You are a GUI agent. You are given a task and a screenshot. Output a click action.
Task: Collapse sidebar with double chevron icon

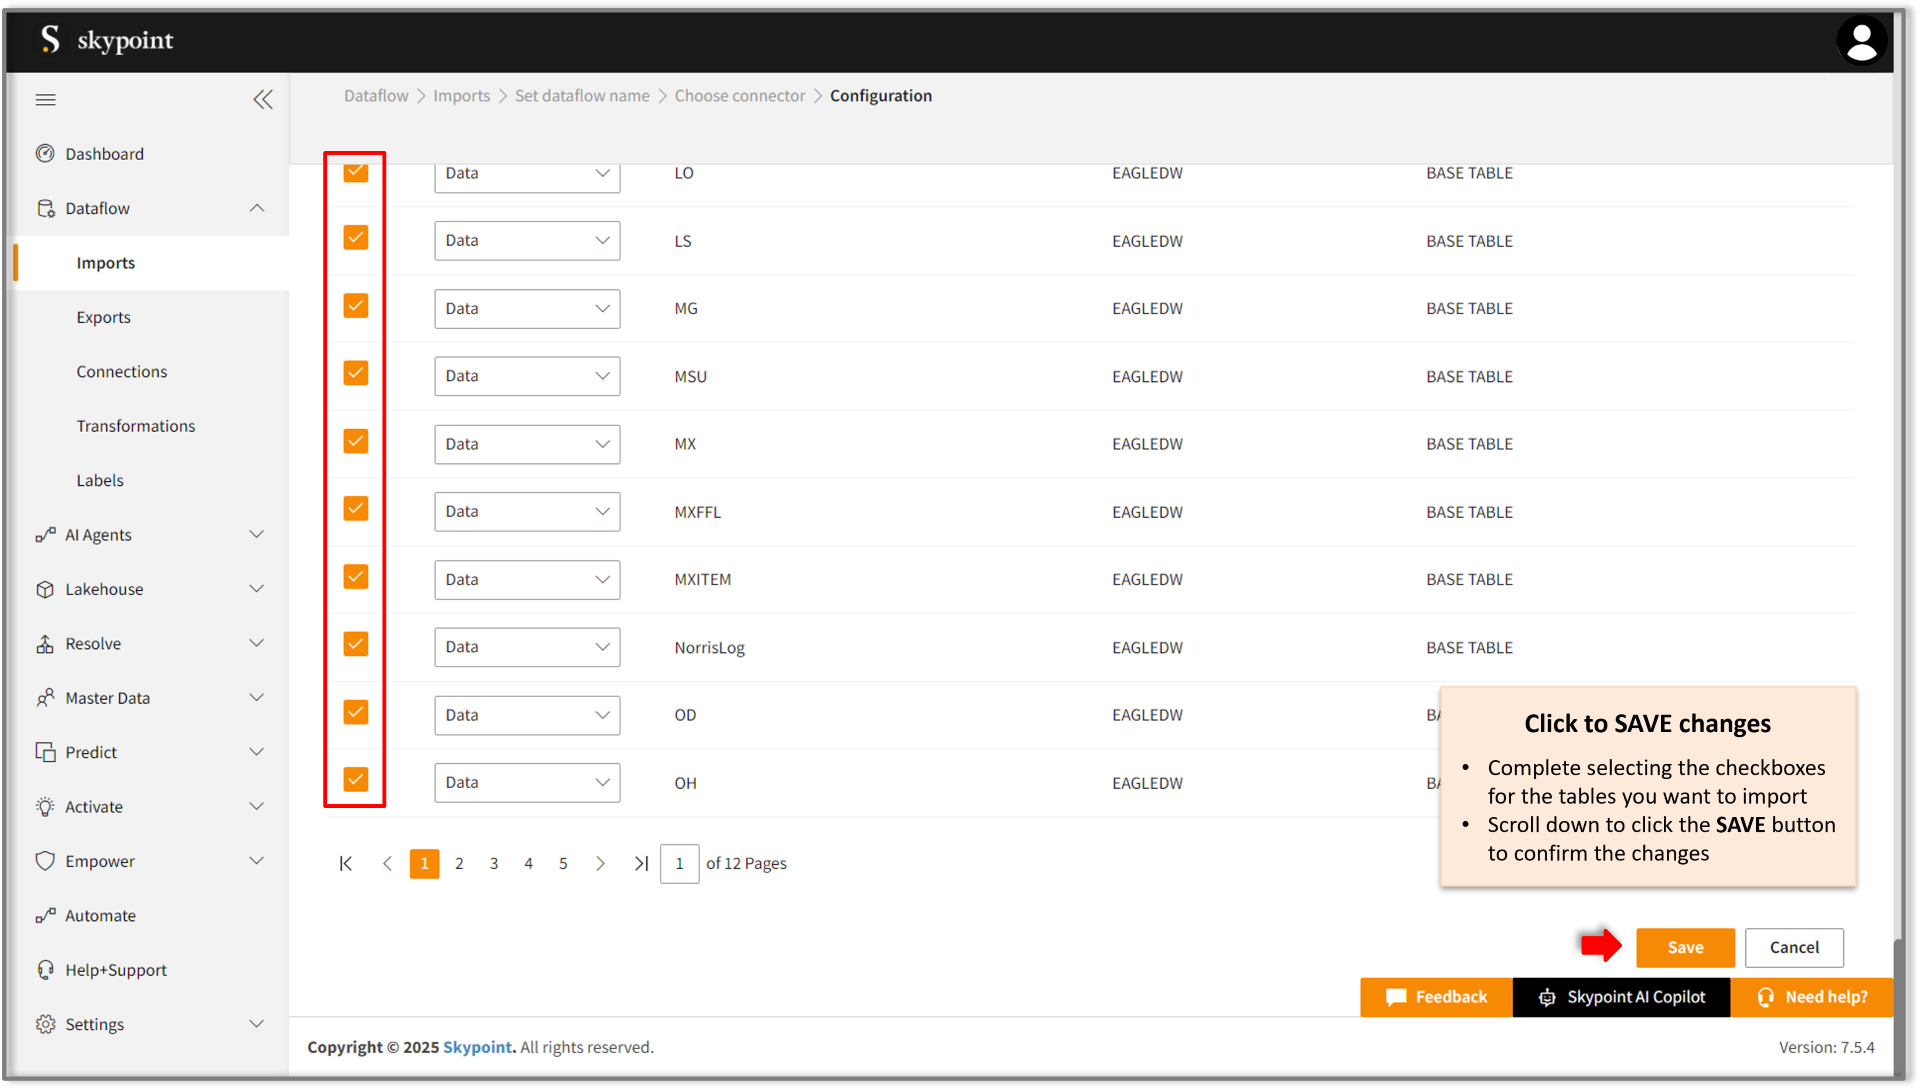tap(263, 100)
